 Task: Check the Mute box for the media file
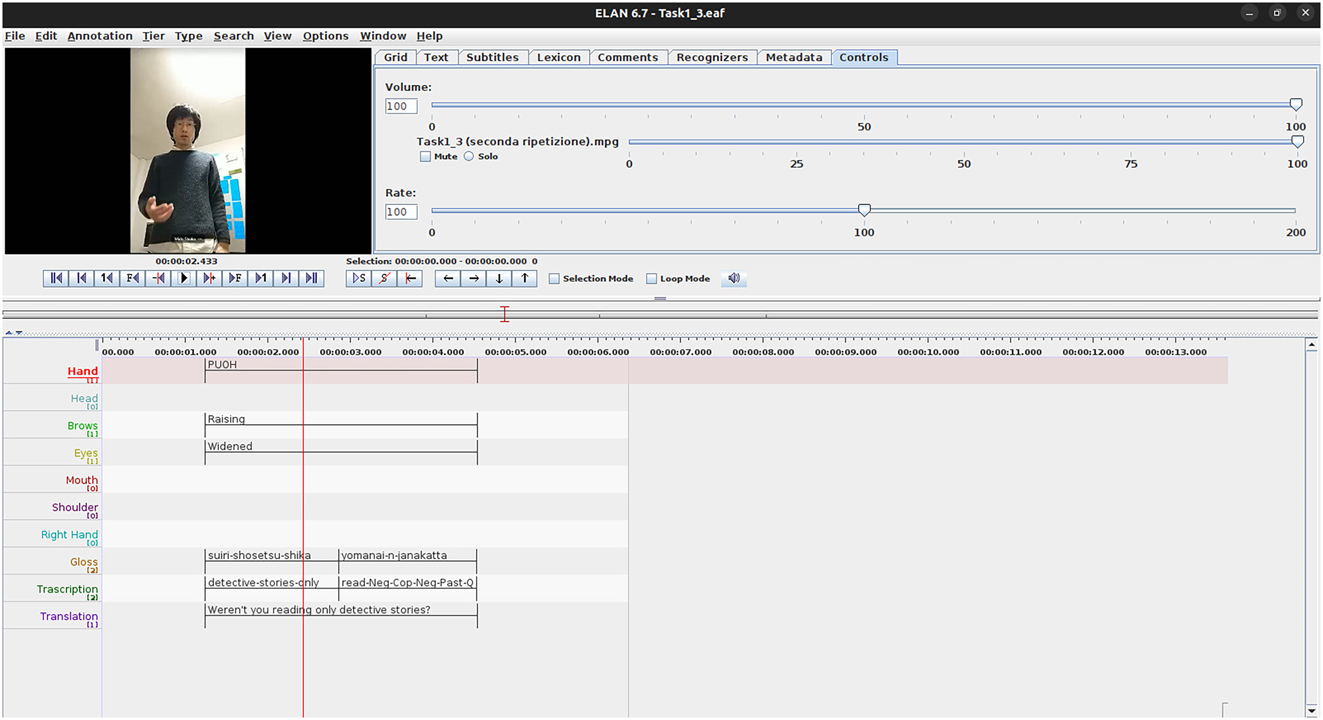pyautogui.click(x=425, y=157)
